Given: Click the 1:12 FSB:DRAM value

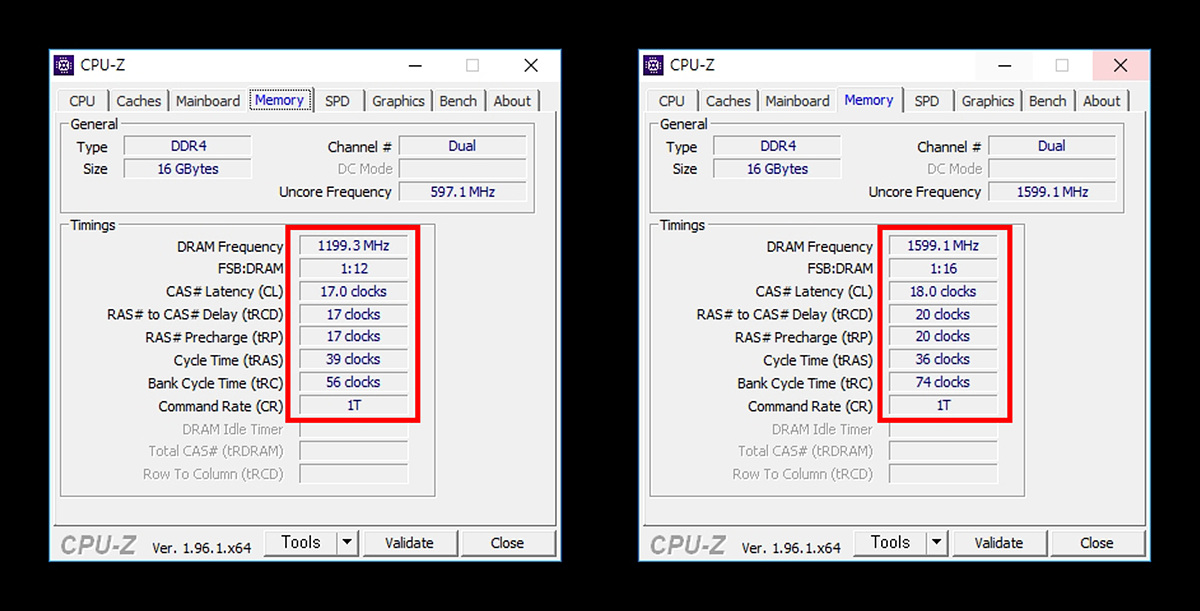Looking at the screenshot, I should click(x=354, y=268).
